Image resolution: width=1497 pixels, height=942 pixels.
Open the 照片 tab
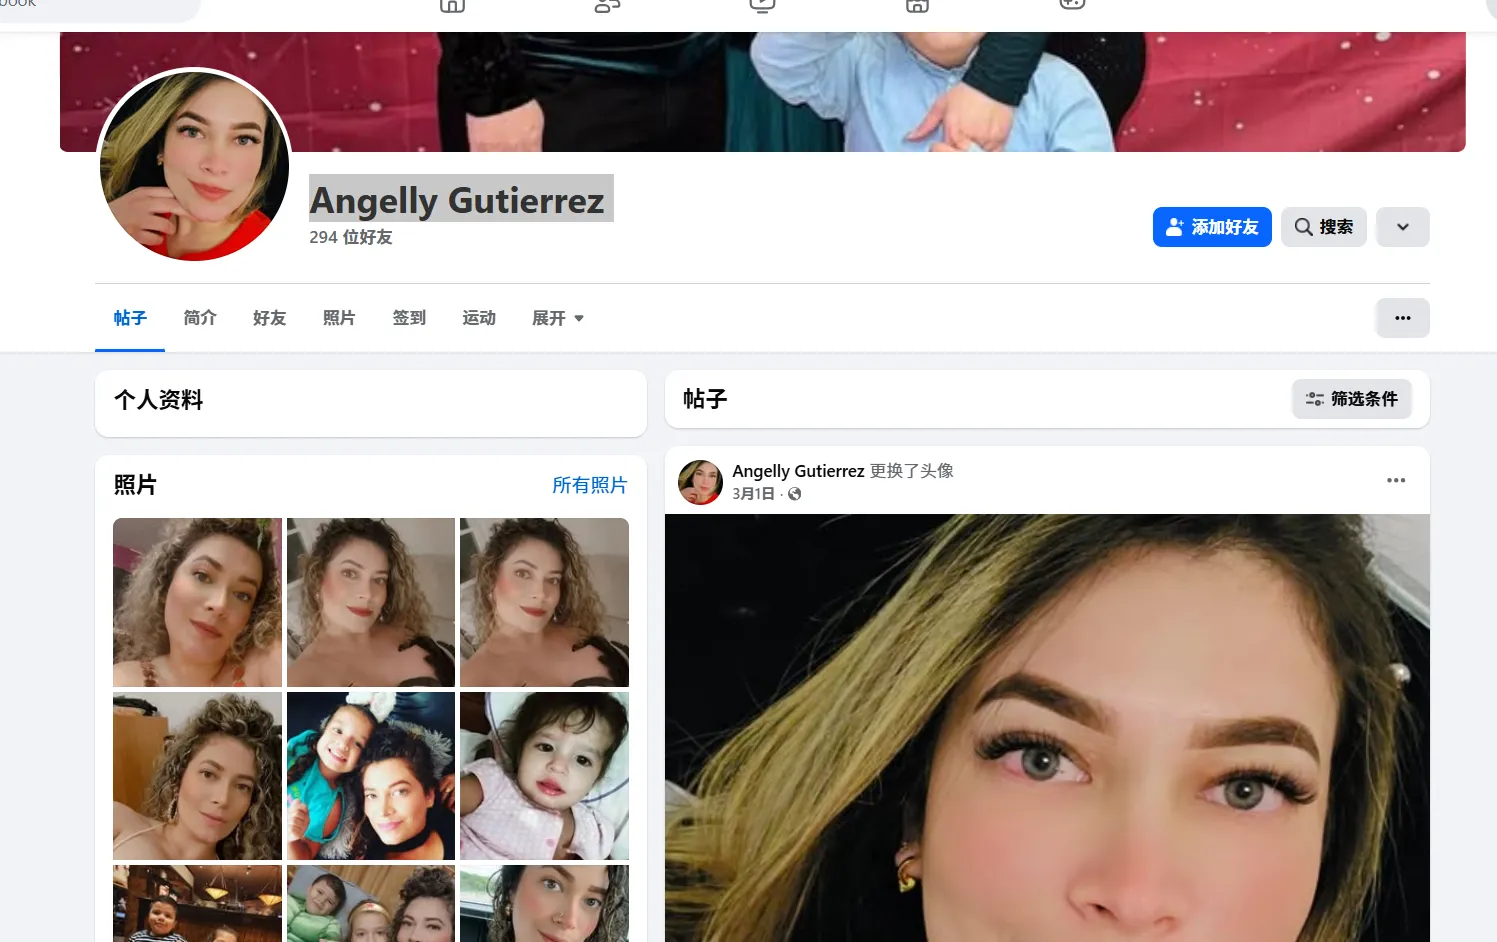pyautogui.click(x=339, y=318)
